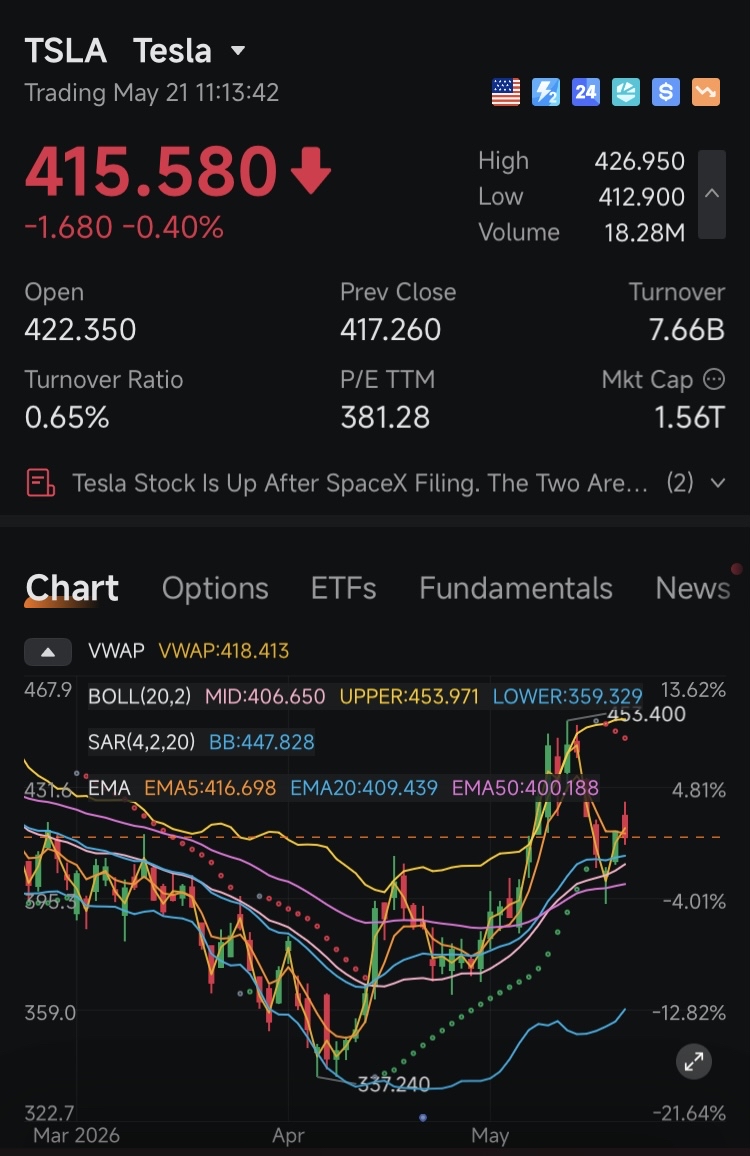This screenshot has height=1156, width=750.
Task: Switch to the ETFs tab
Action: click(x=344, y=588)
